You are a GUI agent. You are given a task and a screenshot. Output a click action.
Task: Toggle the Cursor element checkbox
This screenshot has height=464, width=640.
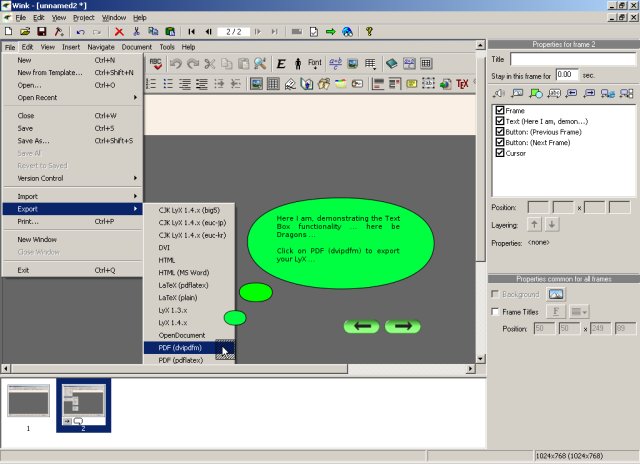tap(499, 153)
